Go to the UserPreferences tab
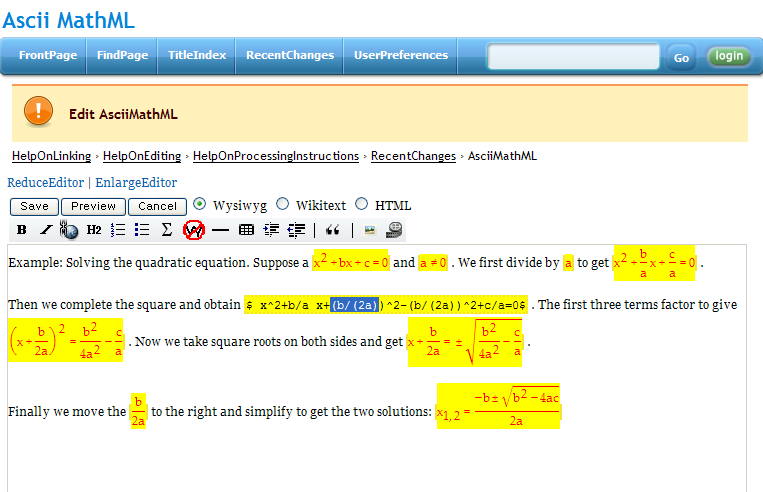 [x=401, y=56]
